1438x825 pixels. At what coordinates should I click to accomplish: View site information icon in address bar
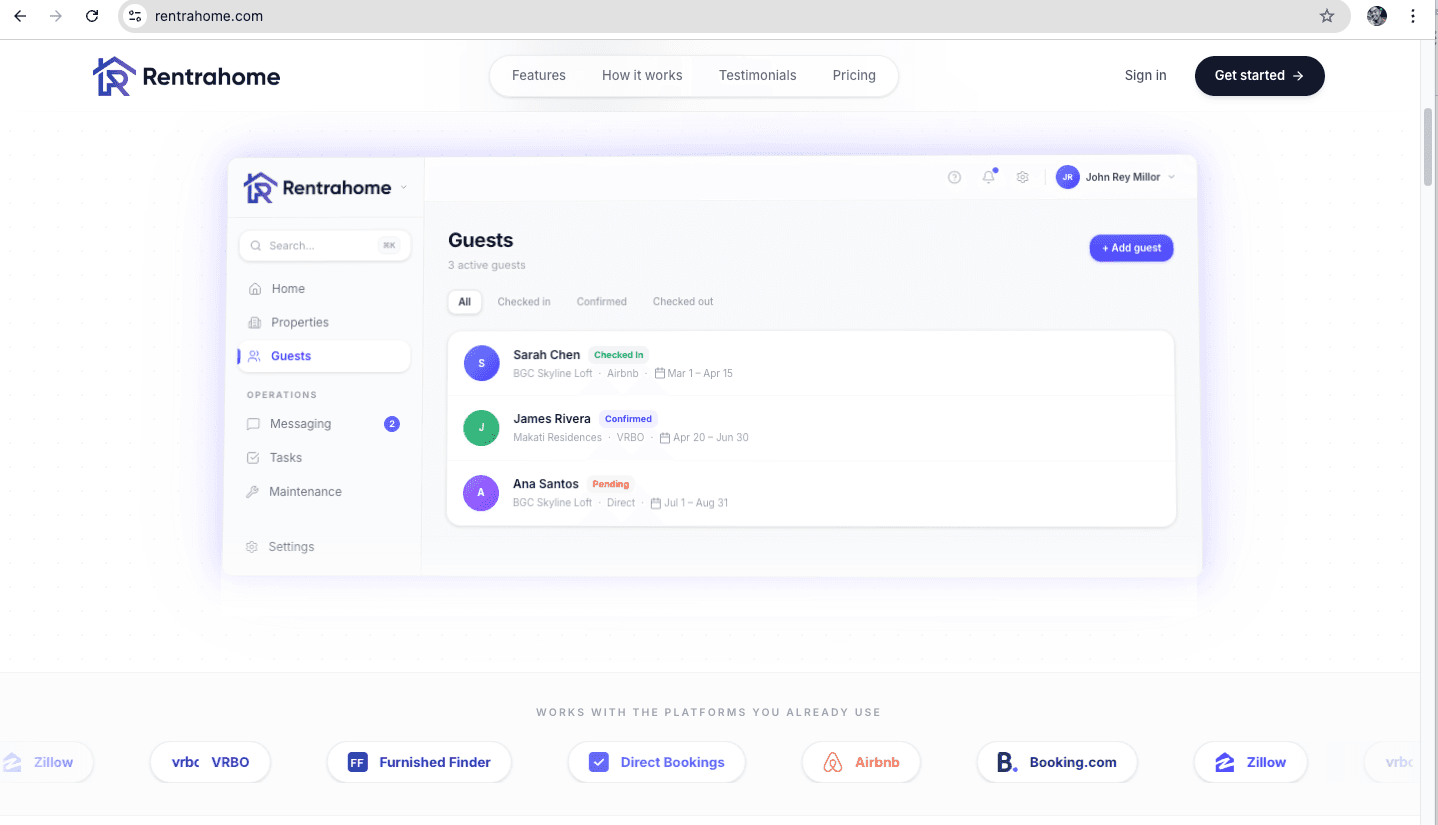coord(136,16)
